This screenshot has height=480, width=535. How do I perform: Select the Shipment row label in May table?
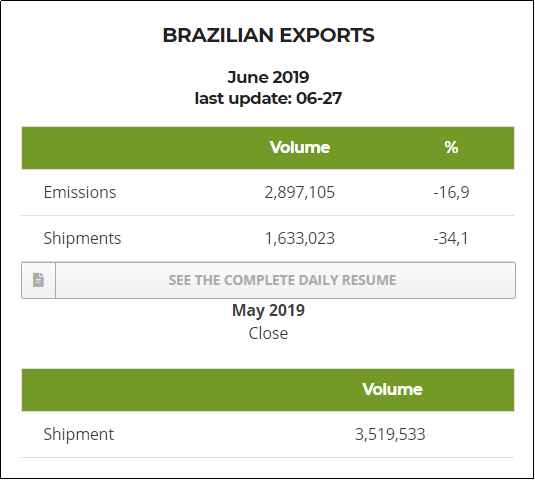[x=78, y=434]
